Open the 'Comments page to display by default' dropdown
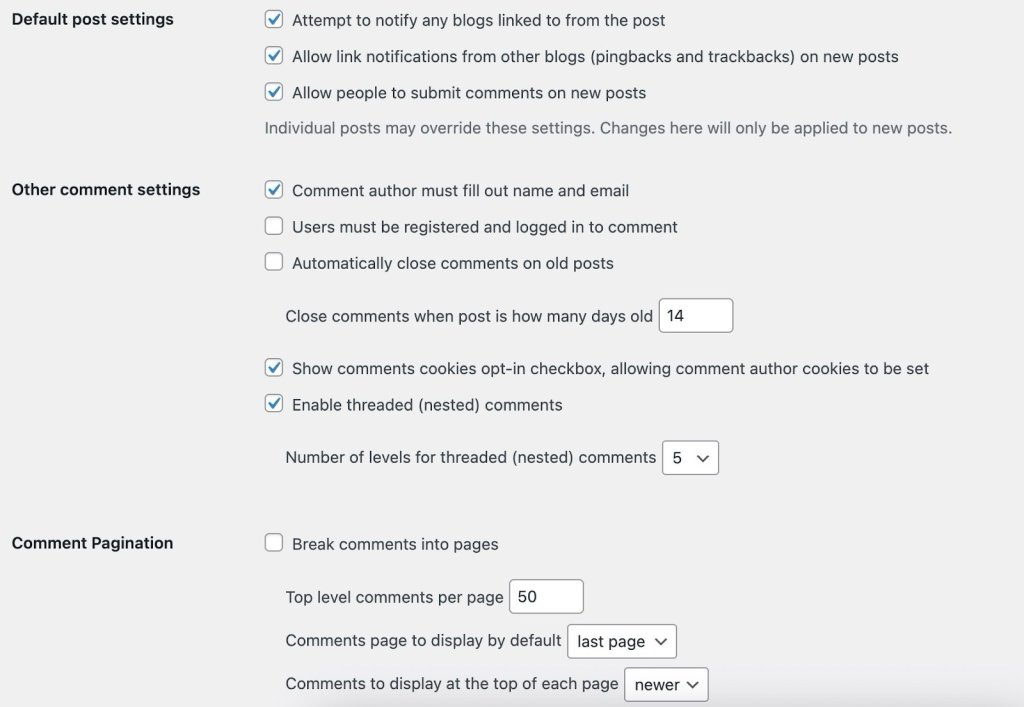The height and width of the screenshot is (707, 1024). pyautogui.click(x=622, y=641)
